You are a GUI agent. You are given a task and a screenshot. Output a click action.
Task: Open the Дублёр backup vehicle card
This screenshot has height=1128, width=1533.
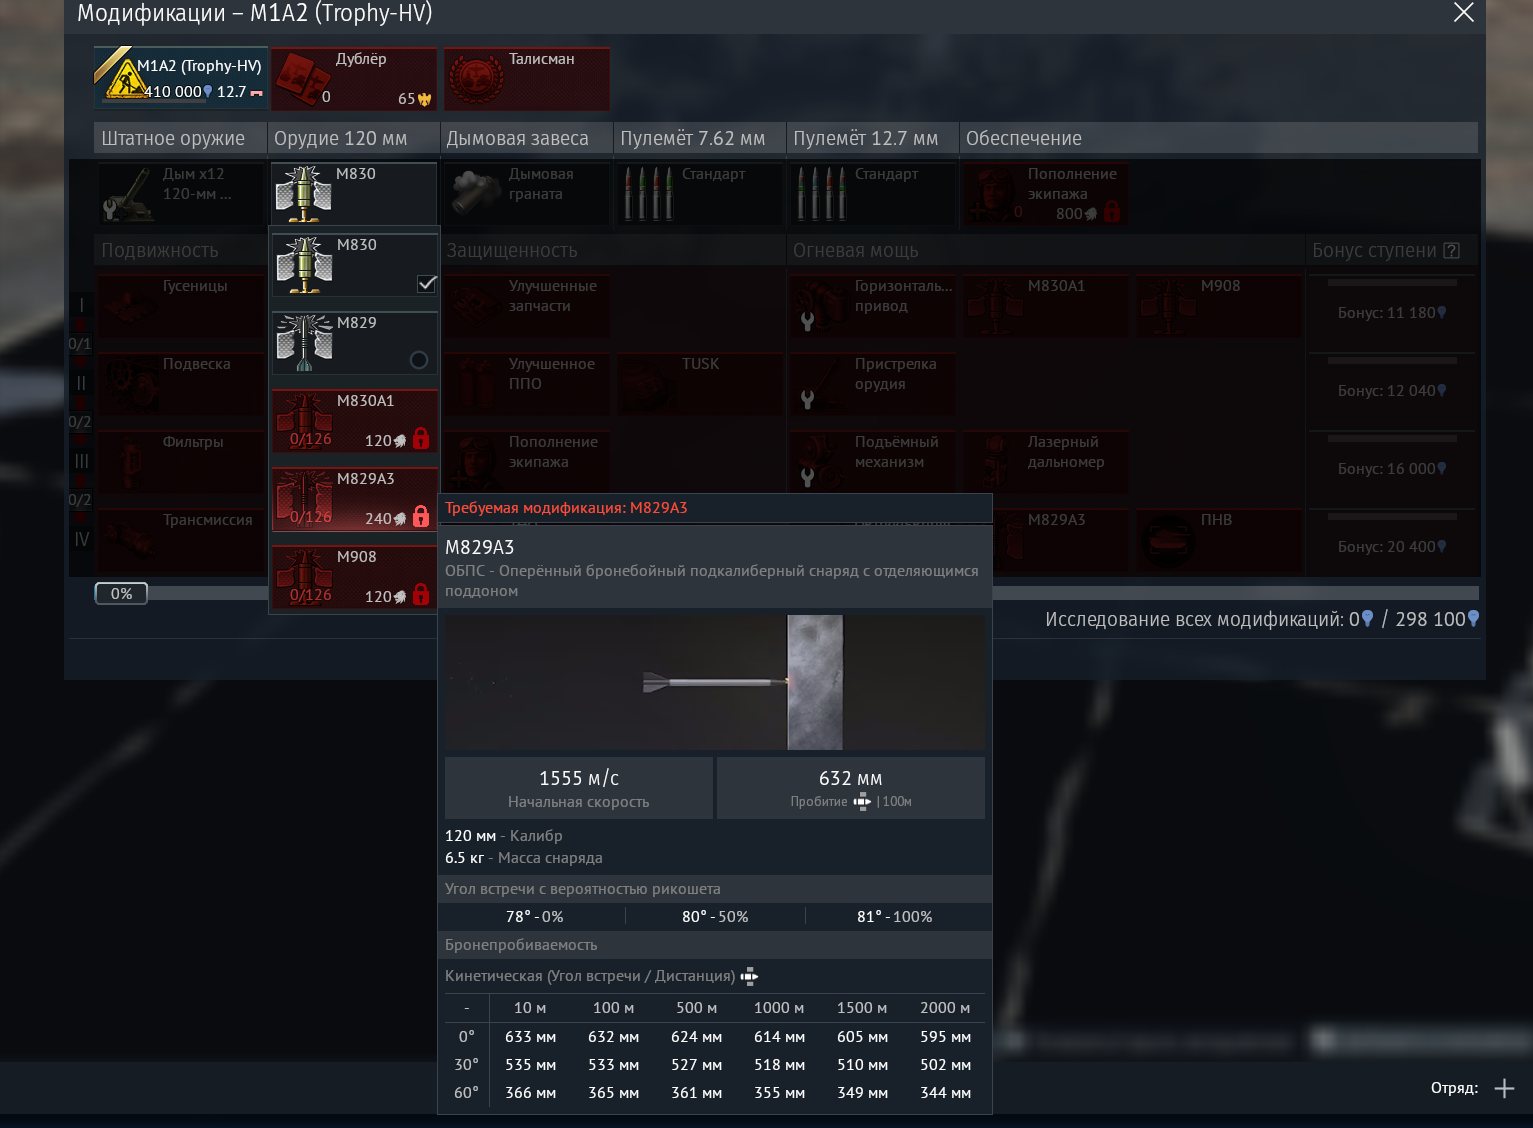click(354, 79)
